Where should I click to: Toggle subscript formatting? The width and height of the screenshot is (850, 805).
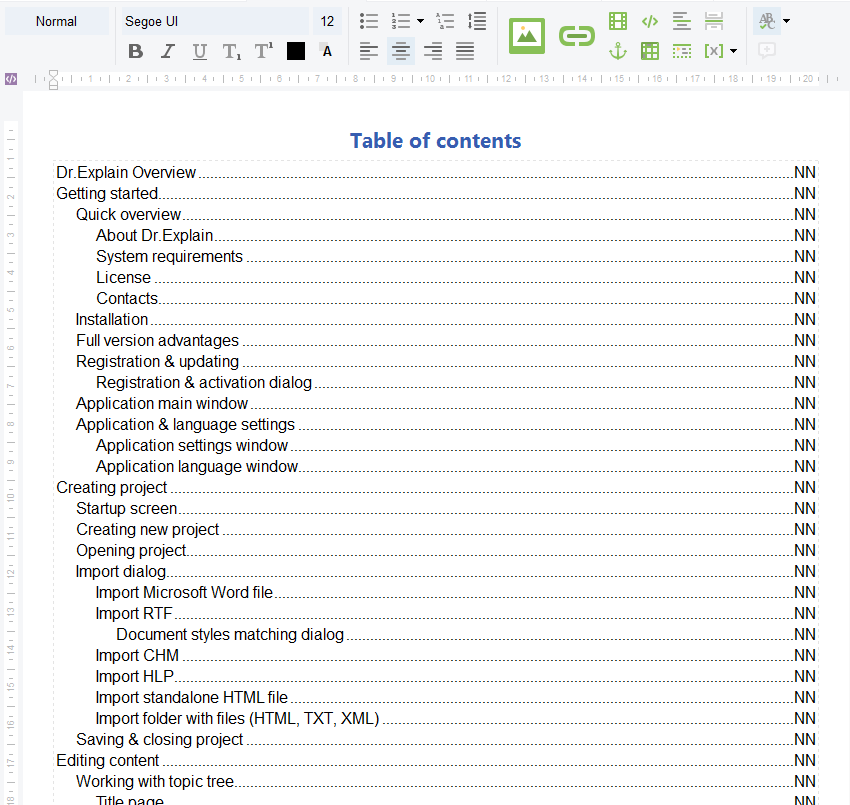pyautogui.click(x=231, y=51)
